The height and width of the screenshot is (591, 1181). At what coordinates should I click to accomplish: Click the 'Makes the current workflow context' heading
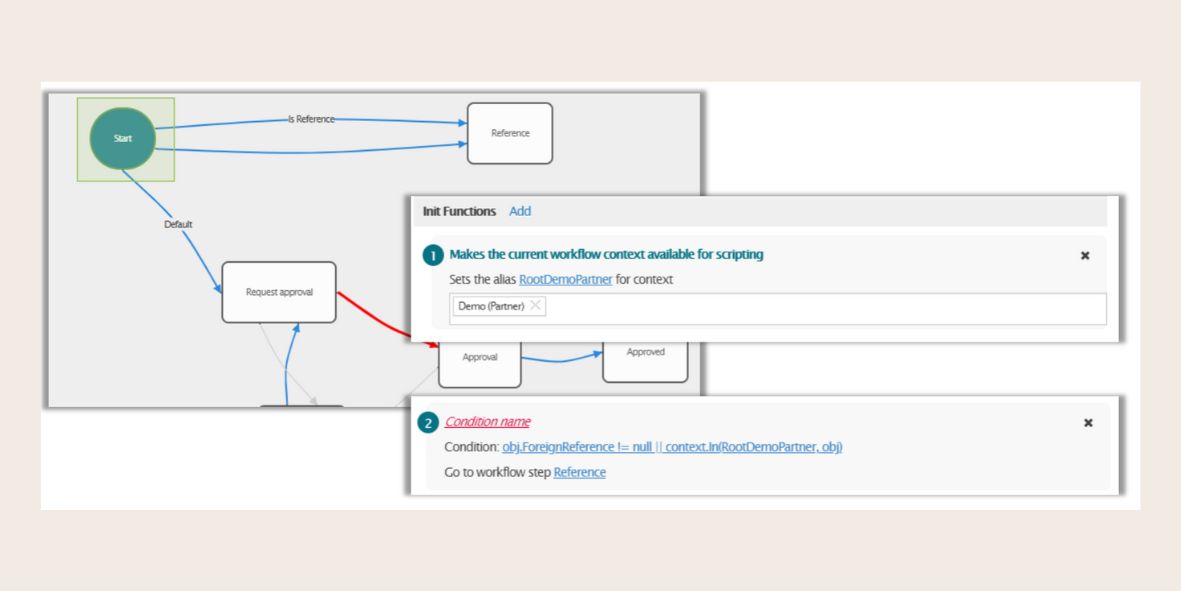tap(606, 255)
